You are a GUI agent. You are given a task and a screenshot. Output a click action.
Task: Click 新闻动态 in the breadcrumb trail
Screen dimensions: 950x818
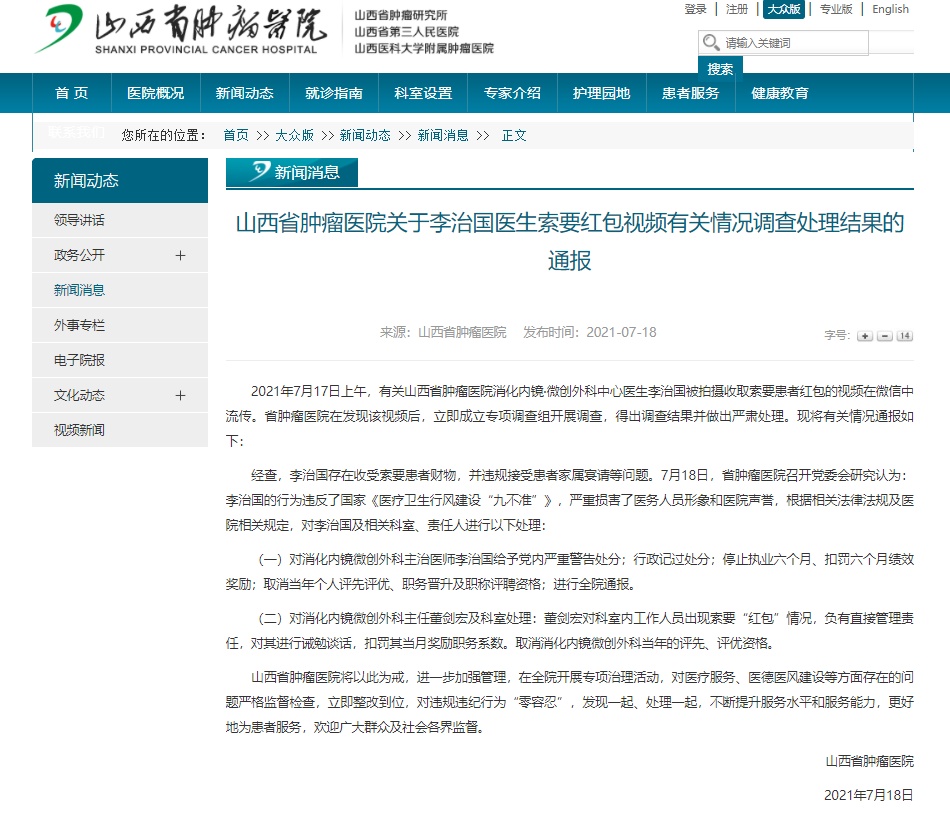pos(365,135)
